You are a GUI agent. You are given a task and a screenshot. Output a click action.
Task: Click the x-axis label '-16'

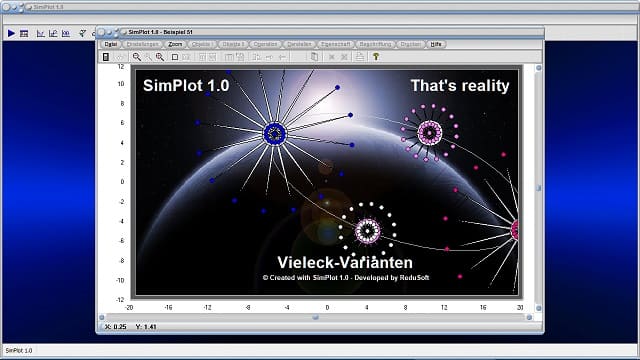point(168,308)
